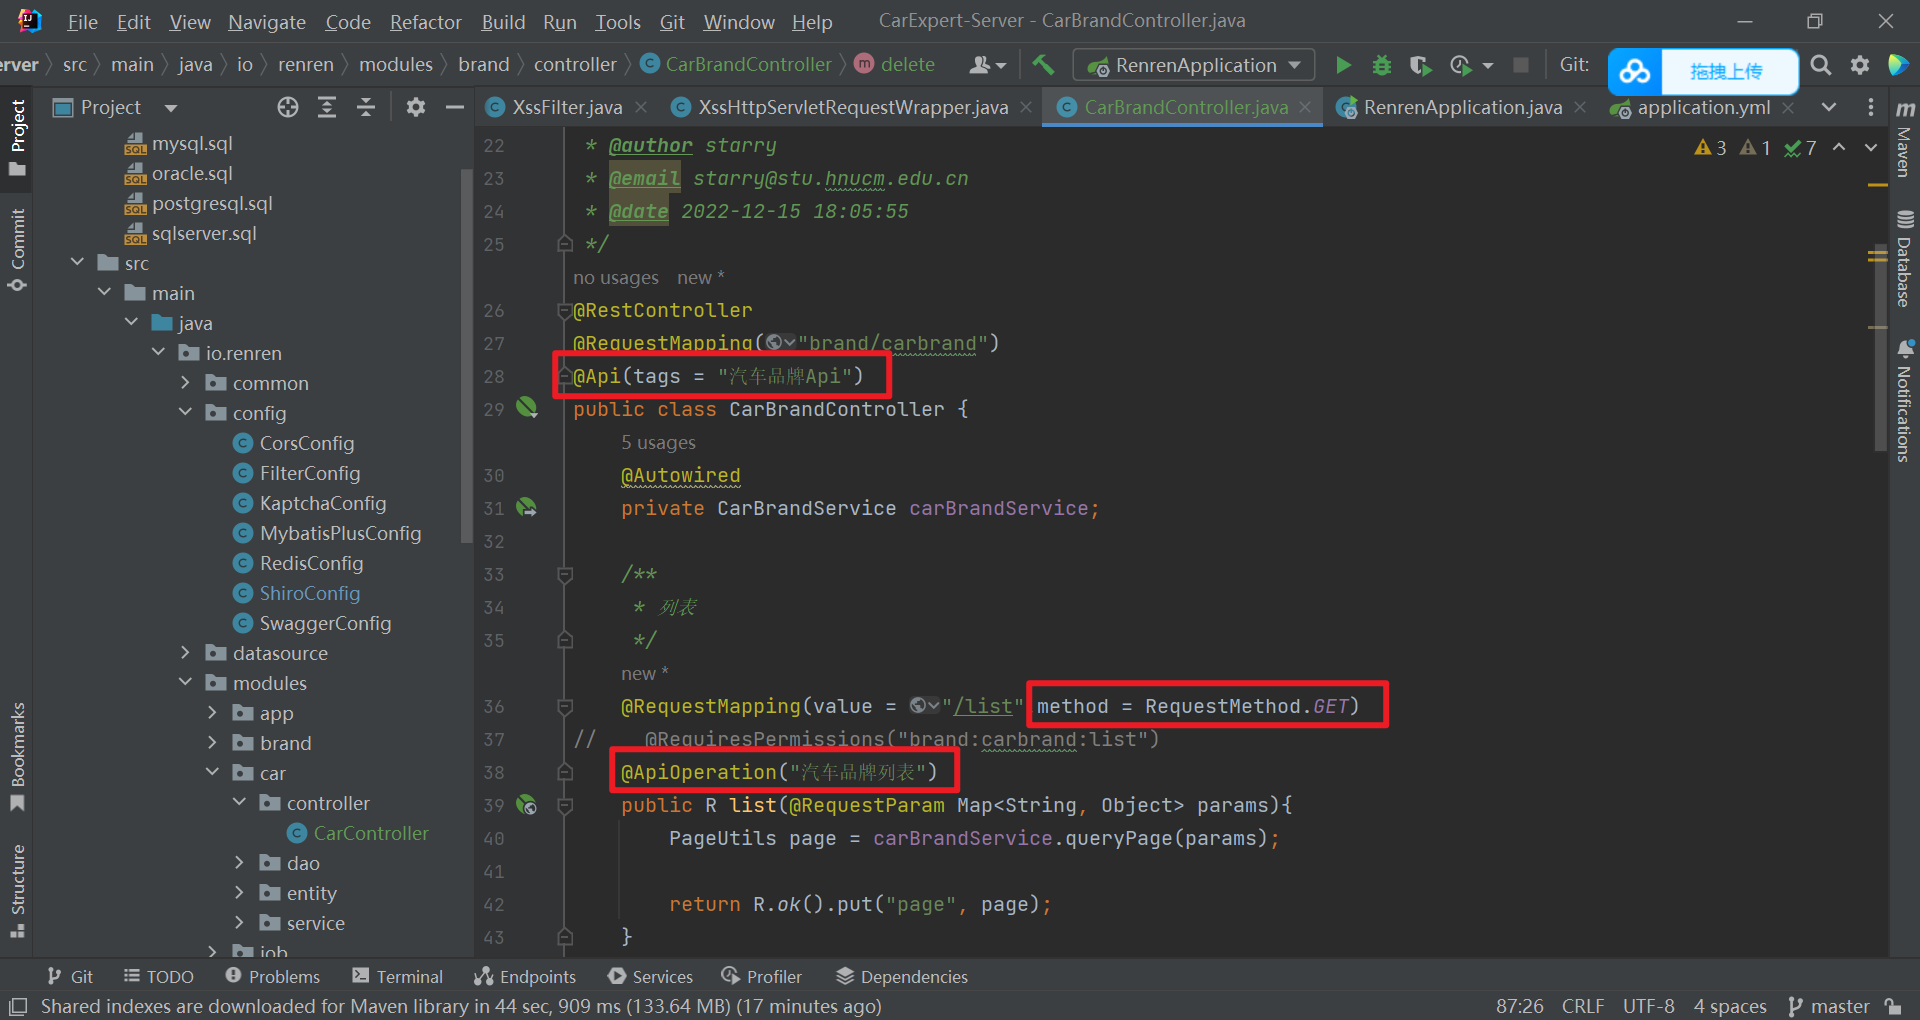Show hidden editor tabs chevron
The height and width of the screenshot is (1020, 1920).
pyautogui.click(x=1829, y=107)
